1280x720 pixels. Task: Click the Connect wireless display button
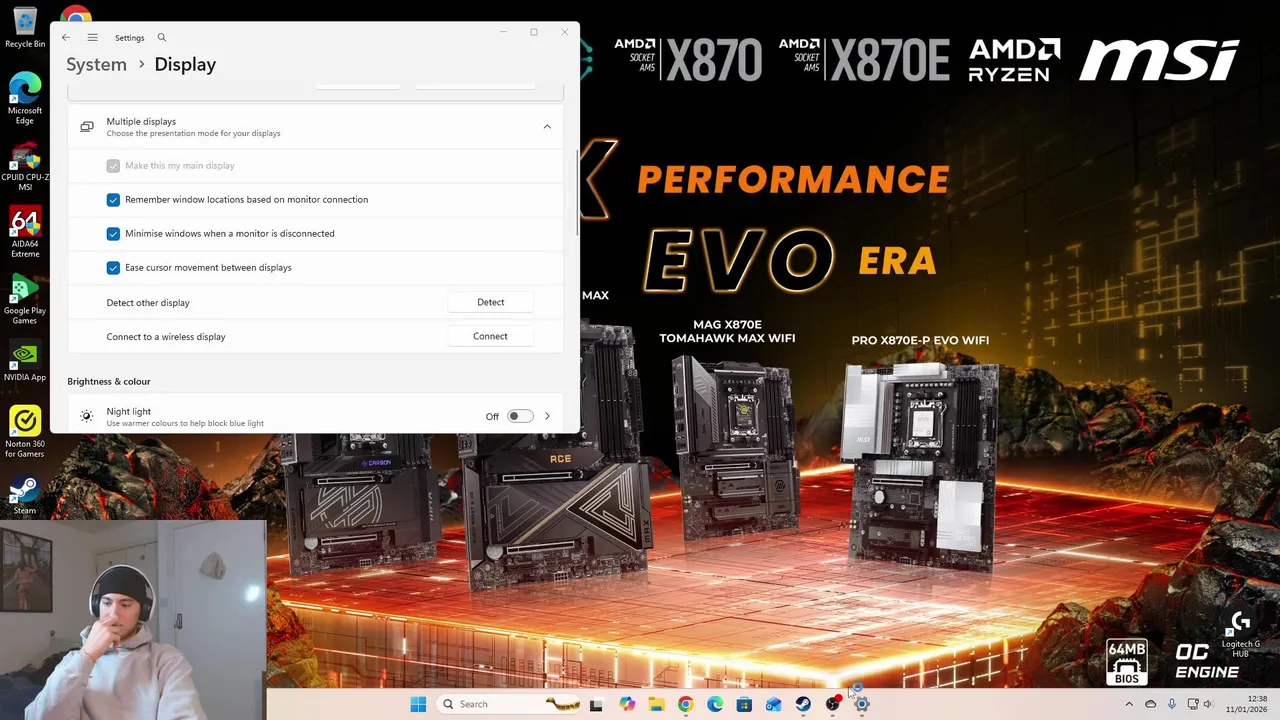click(x=490, y=336)
